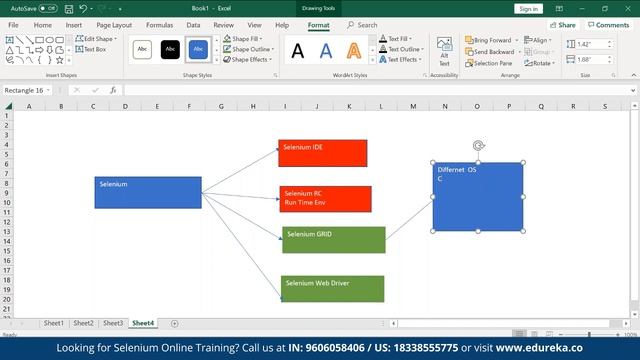Open the Align dropdown
The width and height of the screenshot is (640, 360).
pos(538,40)
